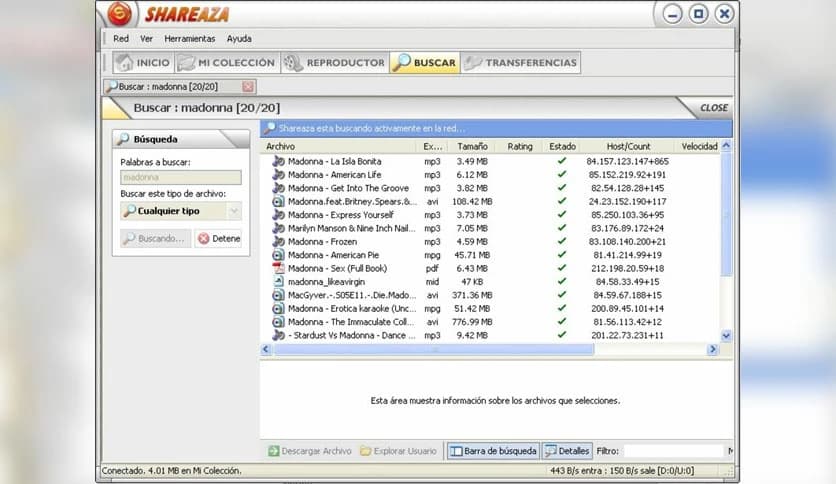Click status checkmark of 'La Isla Bonita' row
Image resolution: width=836 pixels, height=484 pixels.
point(561,160)
